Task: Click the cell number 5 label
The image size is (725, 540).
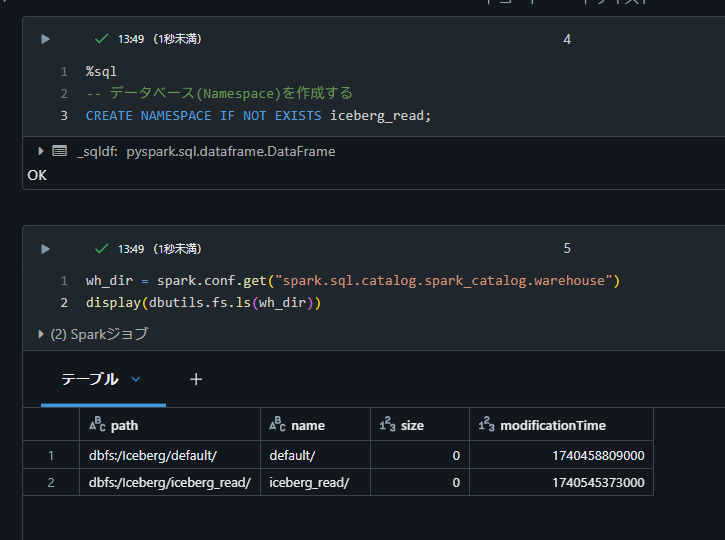Action: pyautogui.click(x=567, y=248)
